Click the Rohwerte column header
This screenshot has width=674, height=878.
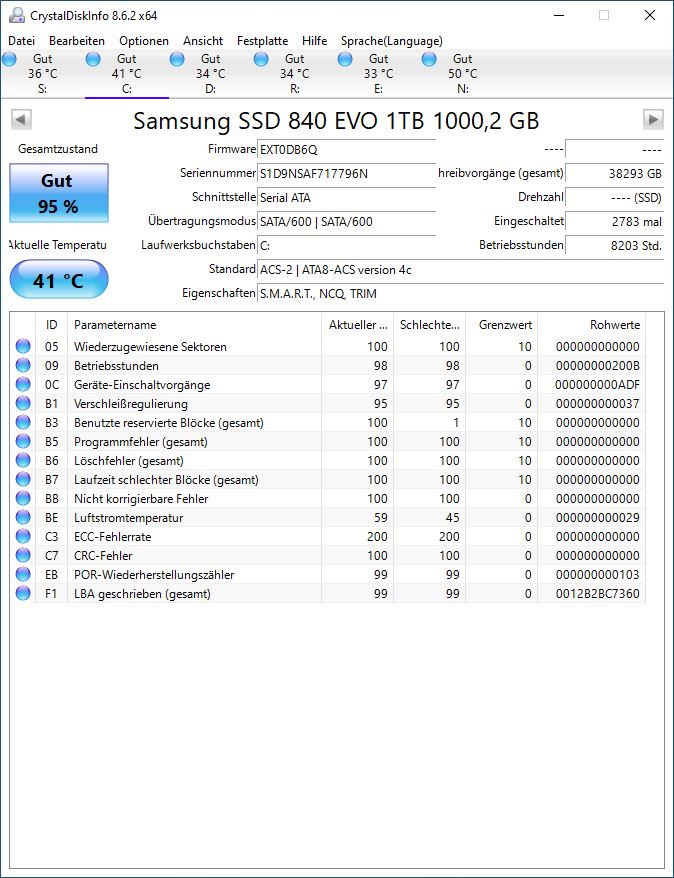(x=592, y=325)
